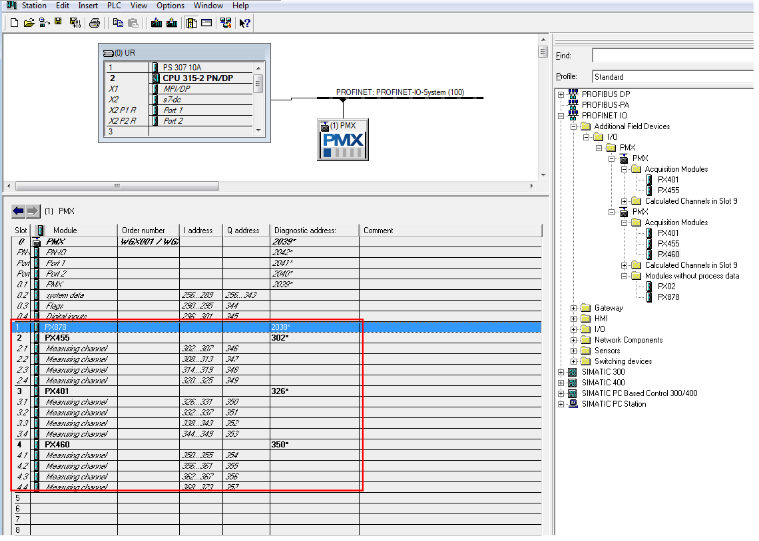The image size is (759, 541).
Task: Select the MPI/DP row in UR rack
Action: [177, 89]
